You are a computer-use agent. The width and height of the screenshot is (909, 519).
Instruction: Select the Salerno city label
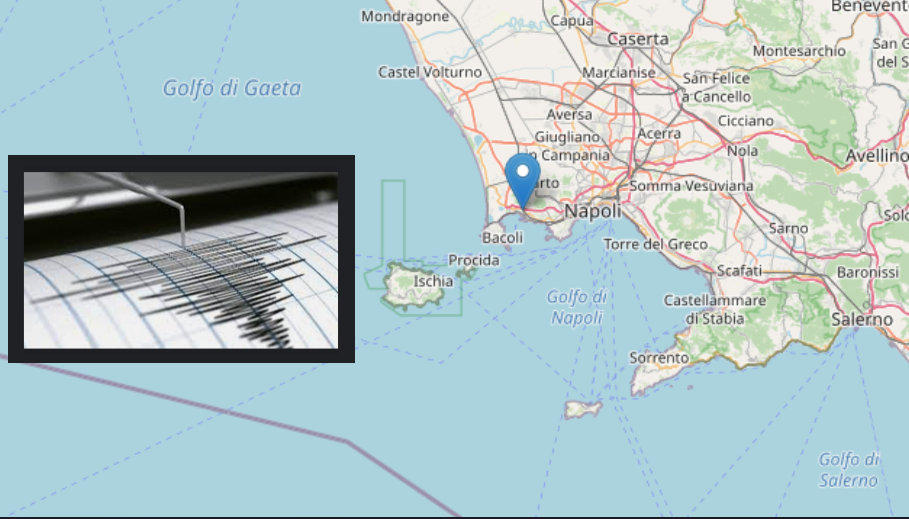(862, 319)
